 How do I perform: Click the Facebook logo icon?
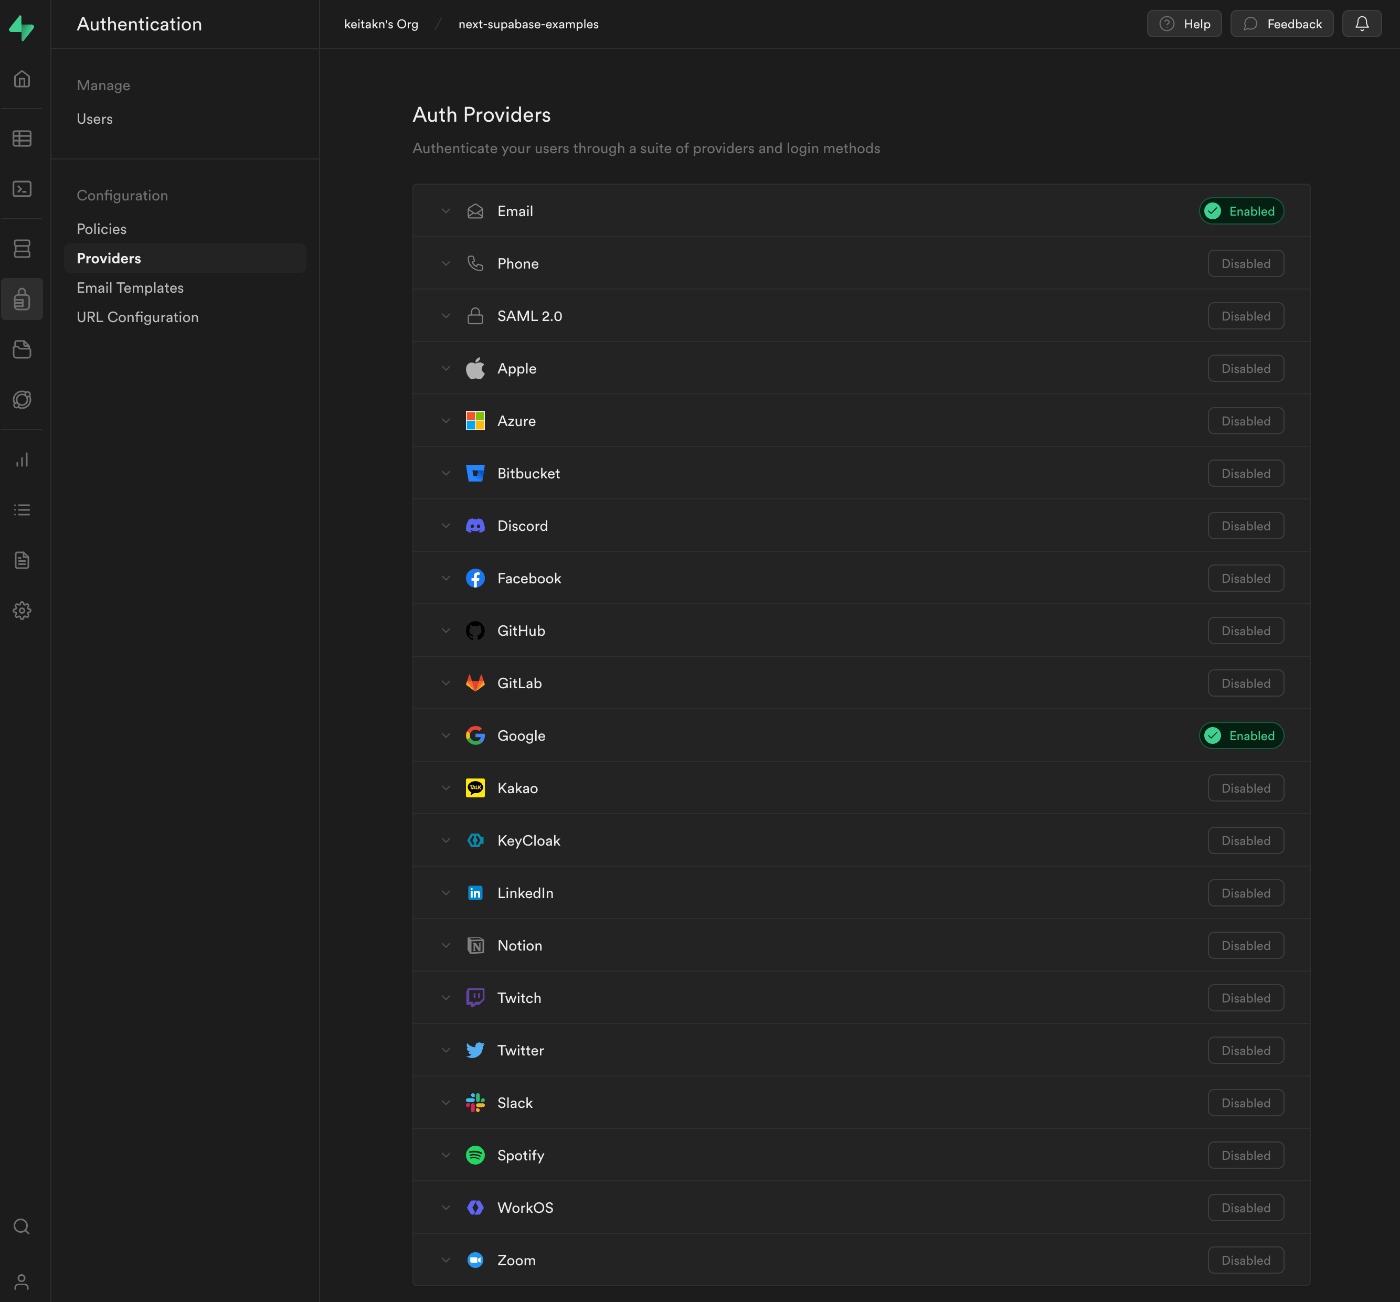click(x=476, y=578)
